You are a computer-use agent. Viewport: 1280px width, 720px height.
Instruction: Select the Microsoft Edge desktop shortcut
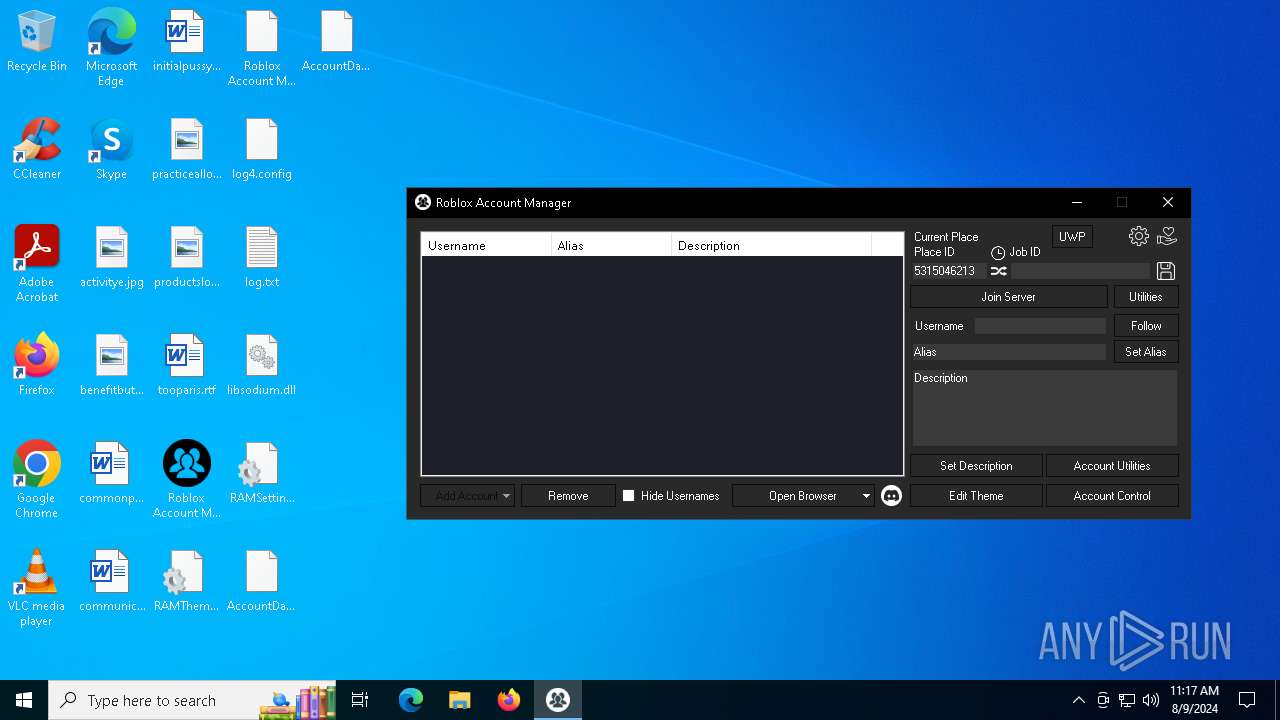tap(111, 48)
